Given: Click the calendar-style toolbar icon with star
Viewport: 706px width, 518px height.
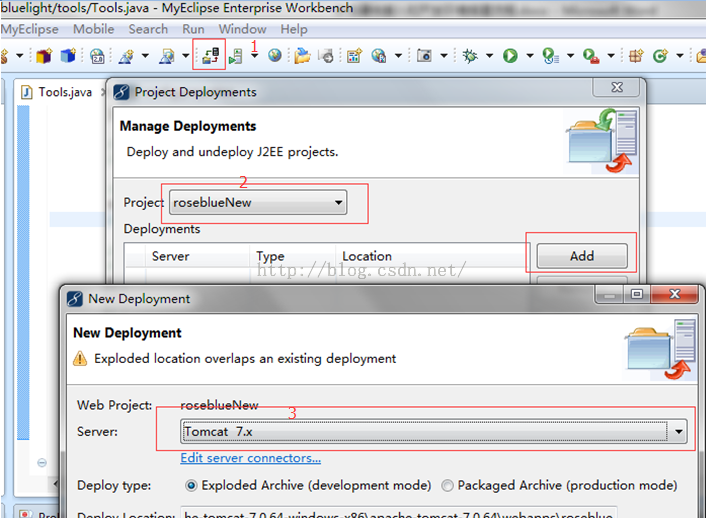Looking at the screenshot, I should [354, 56].
